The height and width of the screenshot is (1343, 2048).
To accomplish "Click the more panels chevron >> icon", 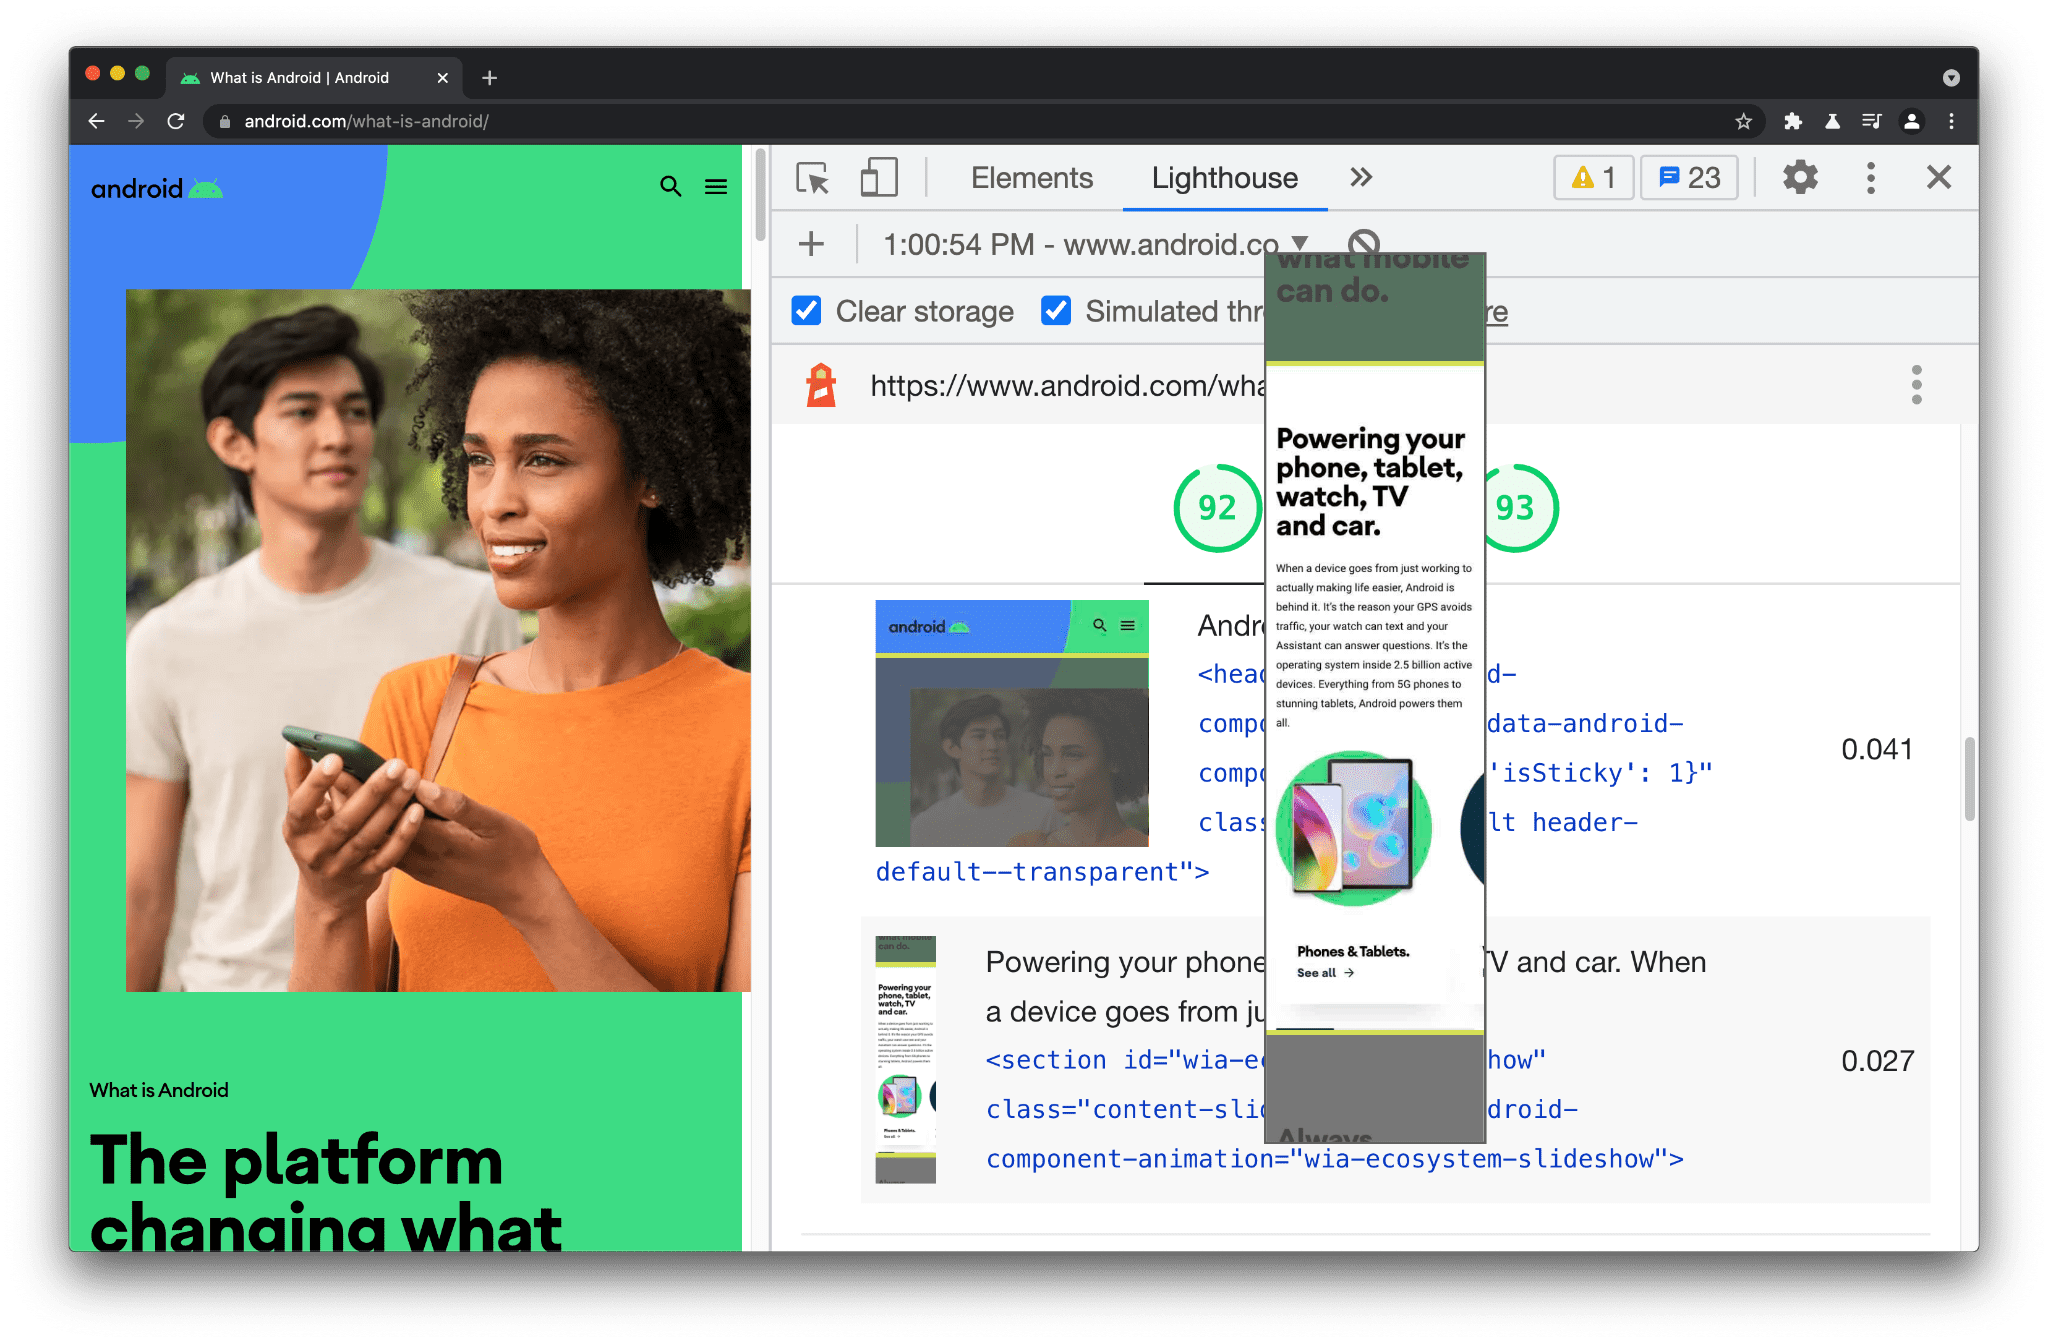I will click(1357, 175).
